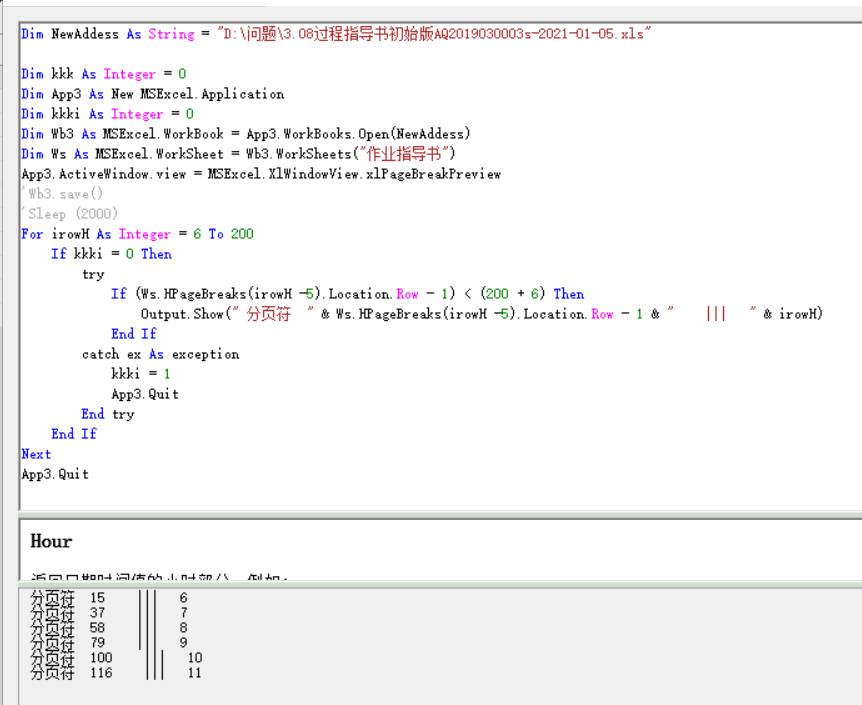
Task: Click the Hour heading in help panel
Action: (51, 541)
